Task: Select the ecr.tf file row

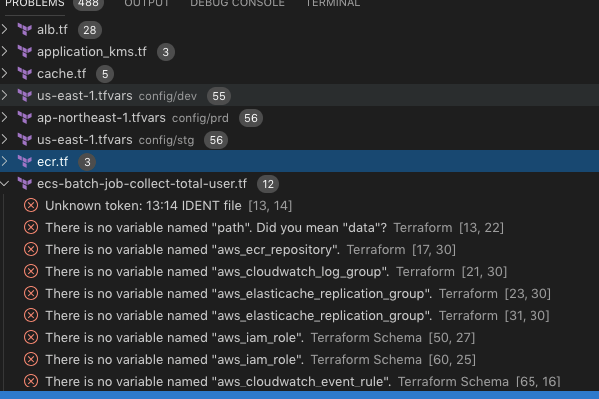Action: coord(300,162)
